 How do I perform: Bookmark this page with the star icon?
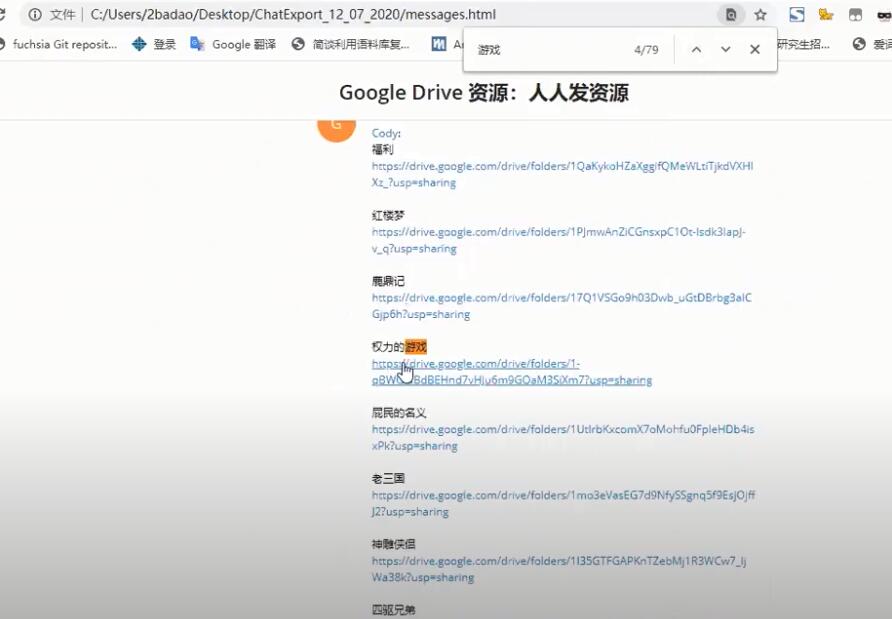pos(761,15)
